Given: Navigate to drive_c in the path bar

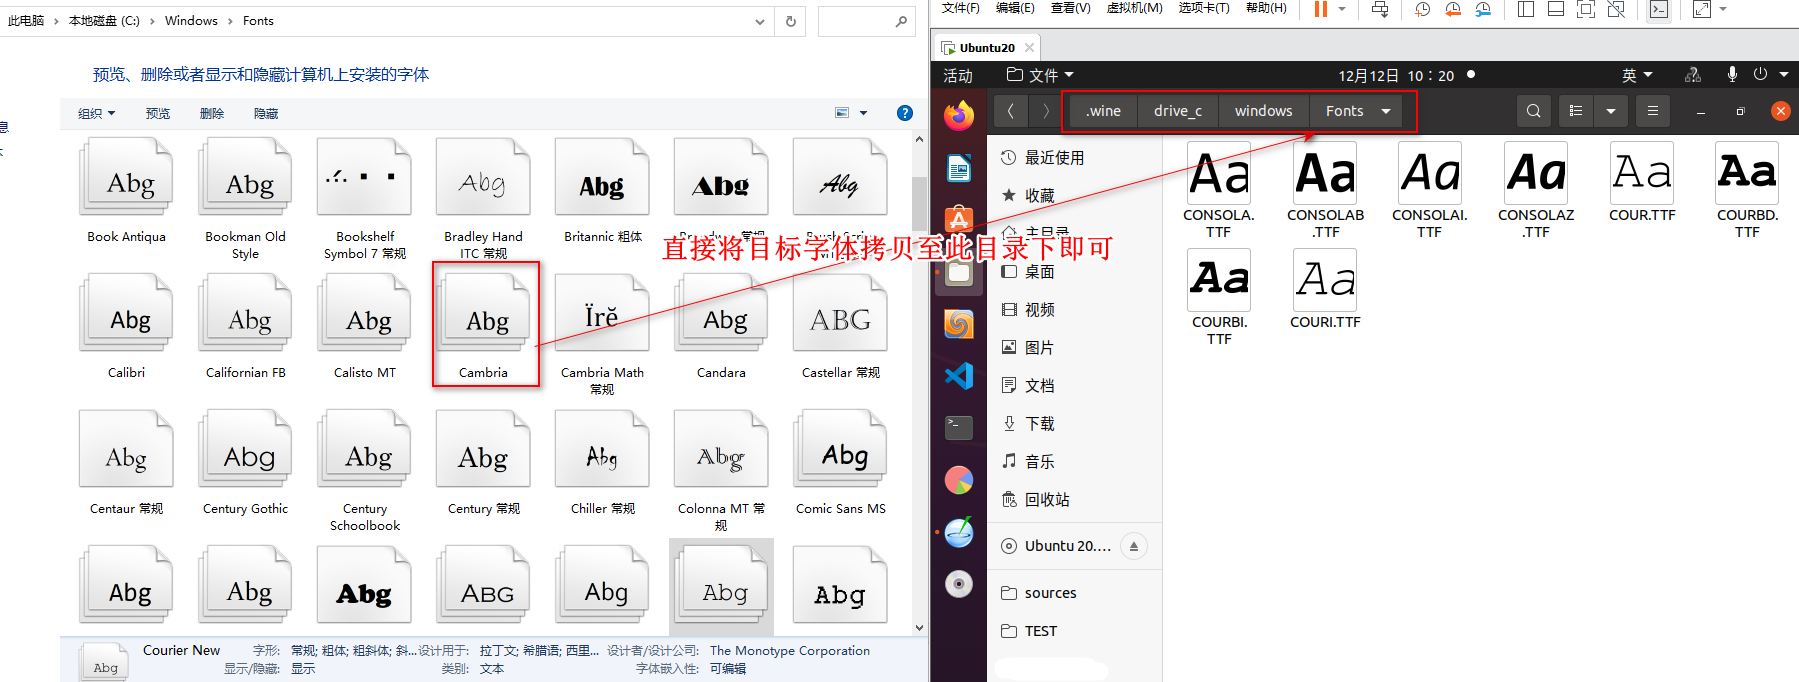Looking at the screenshot, I should [x=1178, y=111].
